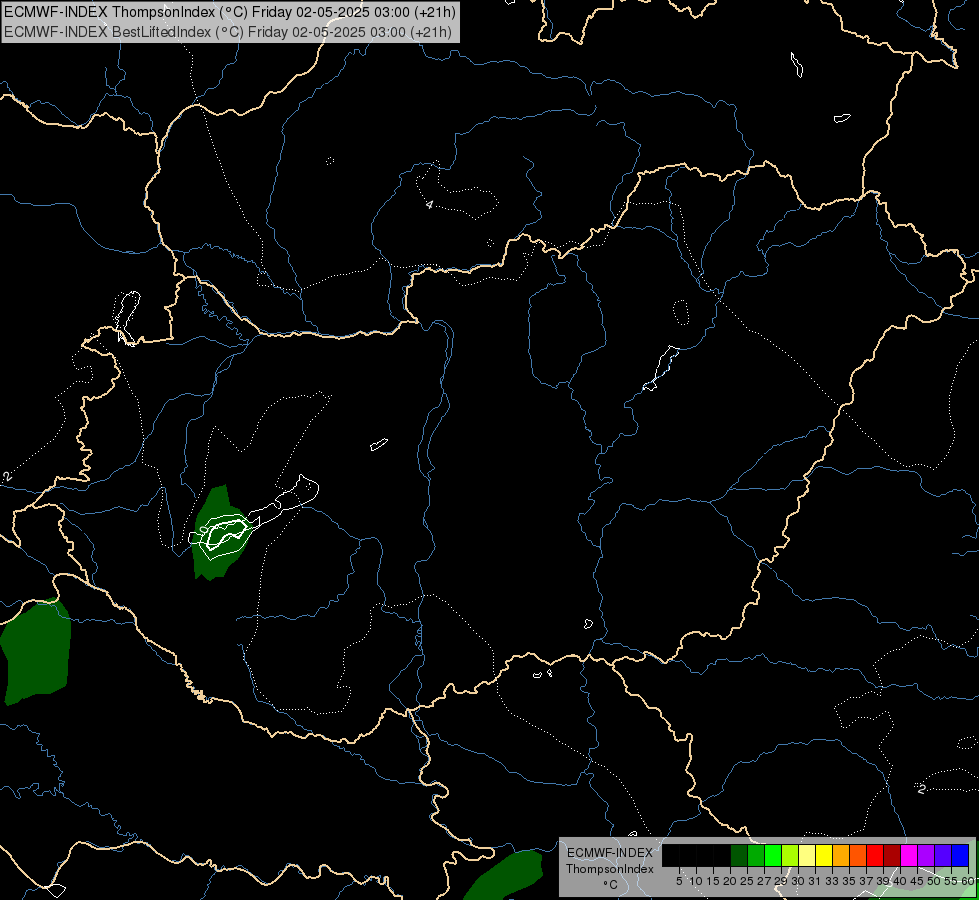Click the legend scale value '55'

pos(951,881)
